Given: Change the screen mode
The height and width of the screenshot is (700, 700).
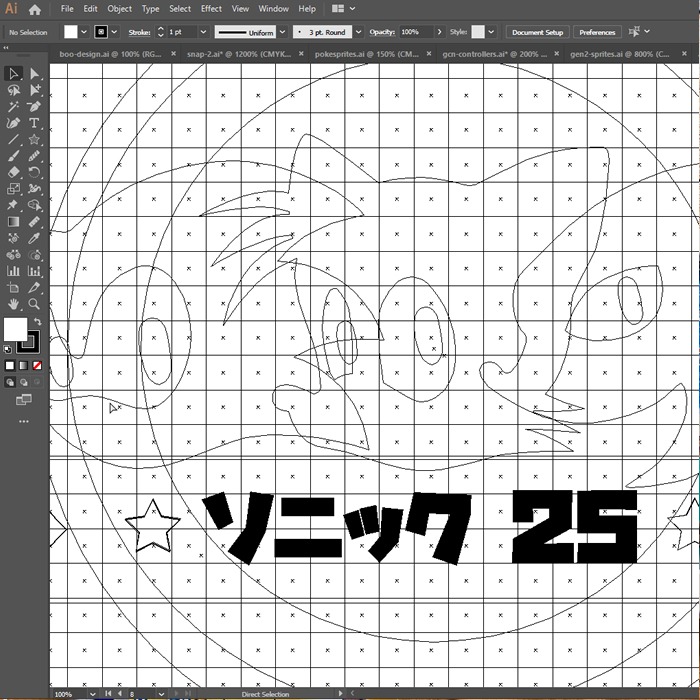Looking at the screenshot, I should 24,400.
